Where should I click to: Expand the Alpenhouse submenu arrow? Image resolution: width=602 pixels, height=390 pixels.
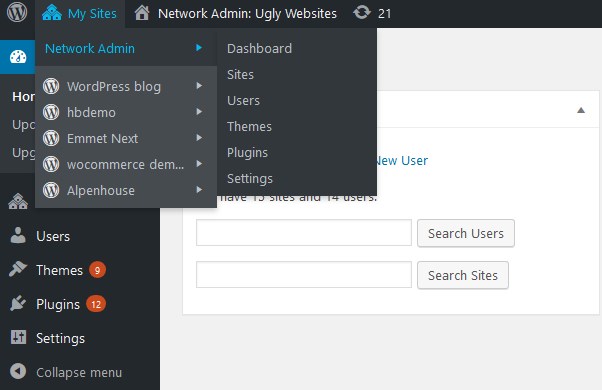click(x=199, y=190)
